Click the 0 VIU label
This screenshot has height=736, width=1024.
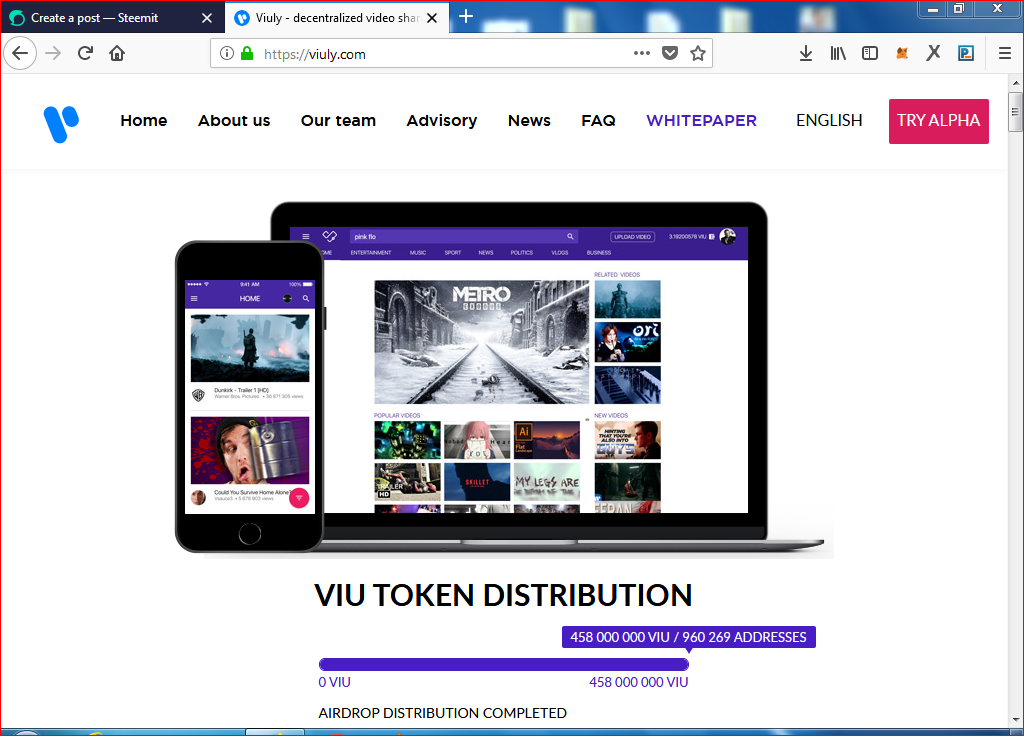334,682
